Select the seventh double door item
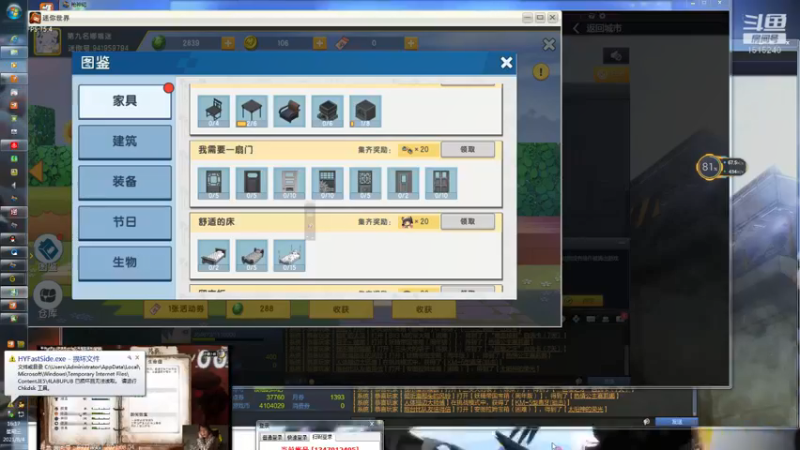 [441, 183]
